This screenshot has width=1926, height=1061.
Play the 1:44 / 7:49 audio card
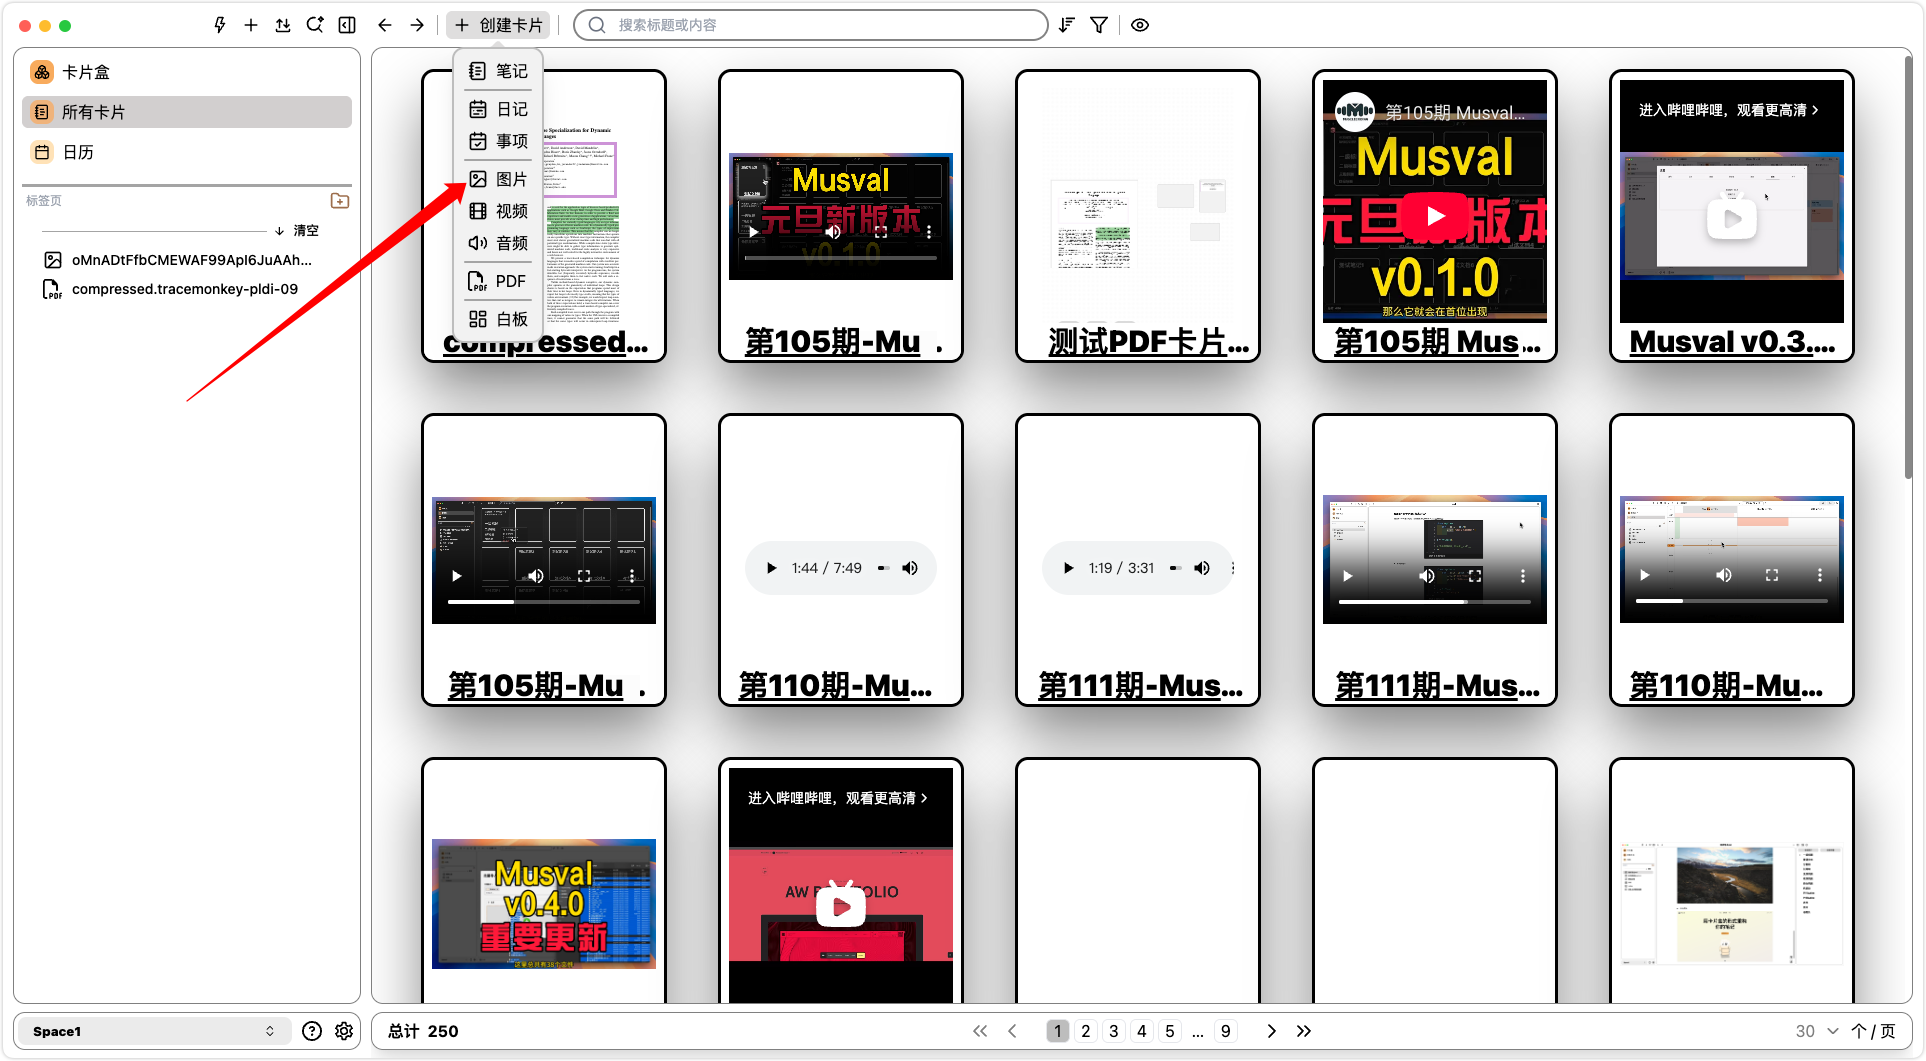point(771,568)
